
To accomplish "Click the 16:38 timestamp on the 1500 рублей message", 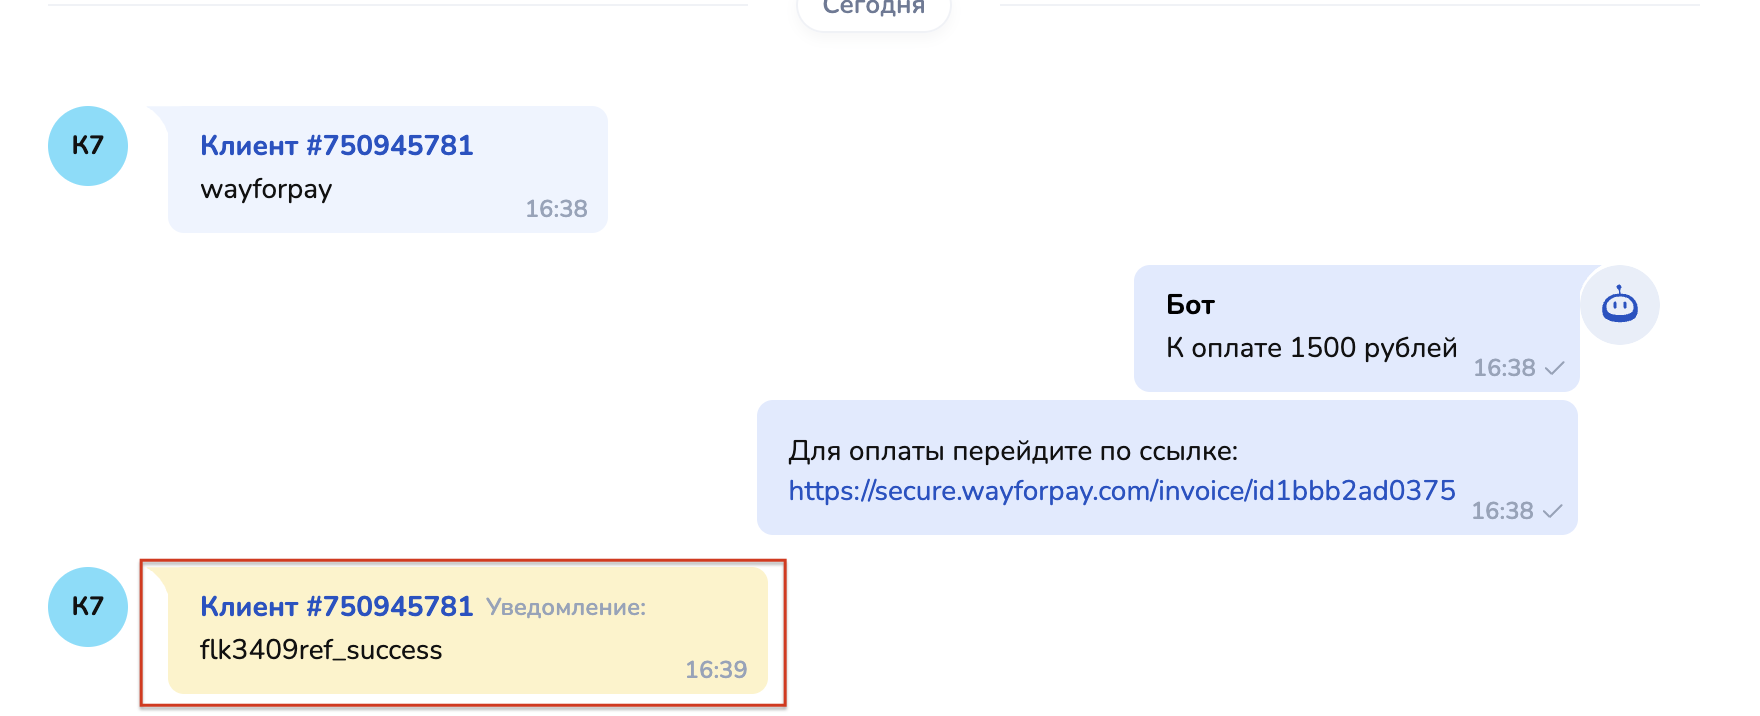I will click(1503, 368).
